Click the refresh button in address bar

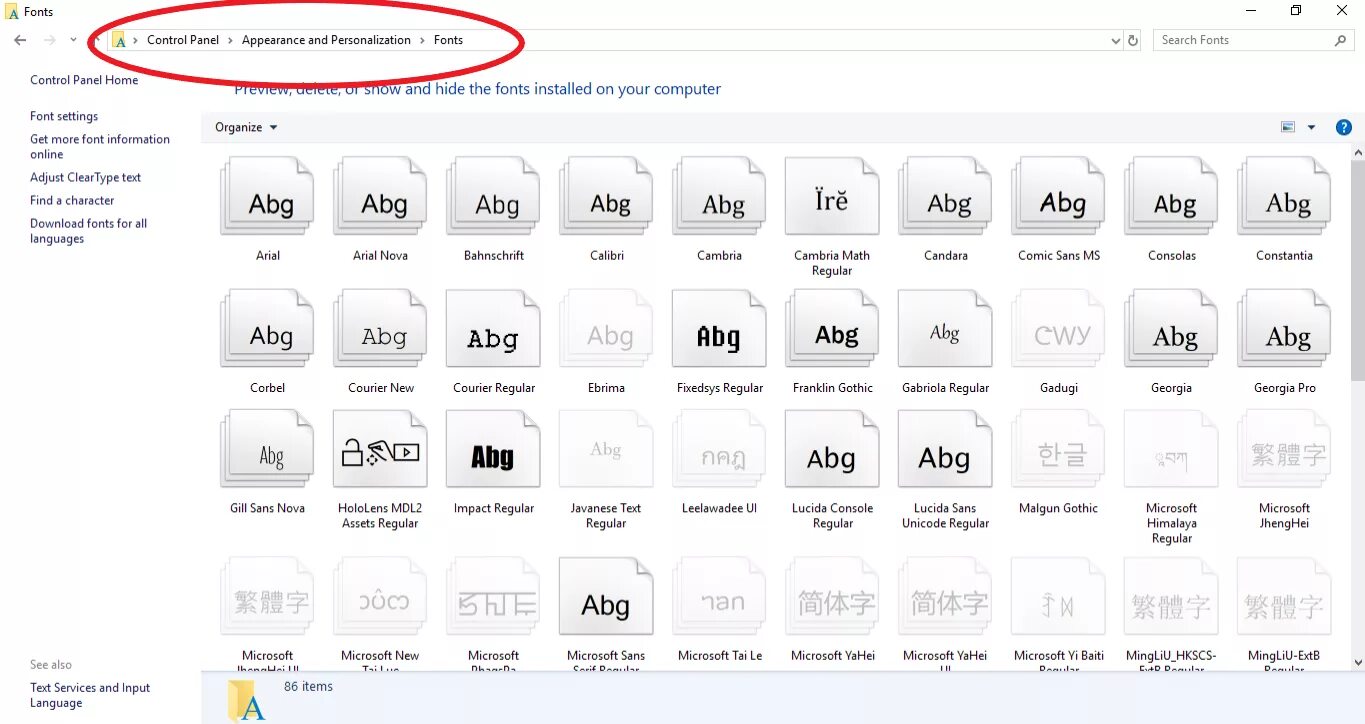(1133, 40)
